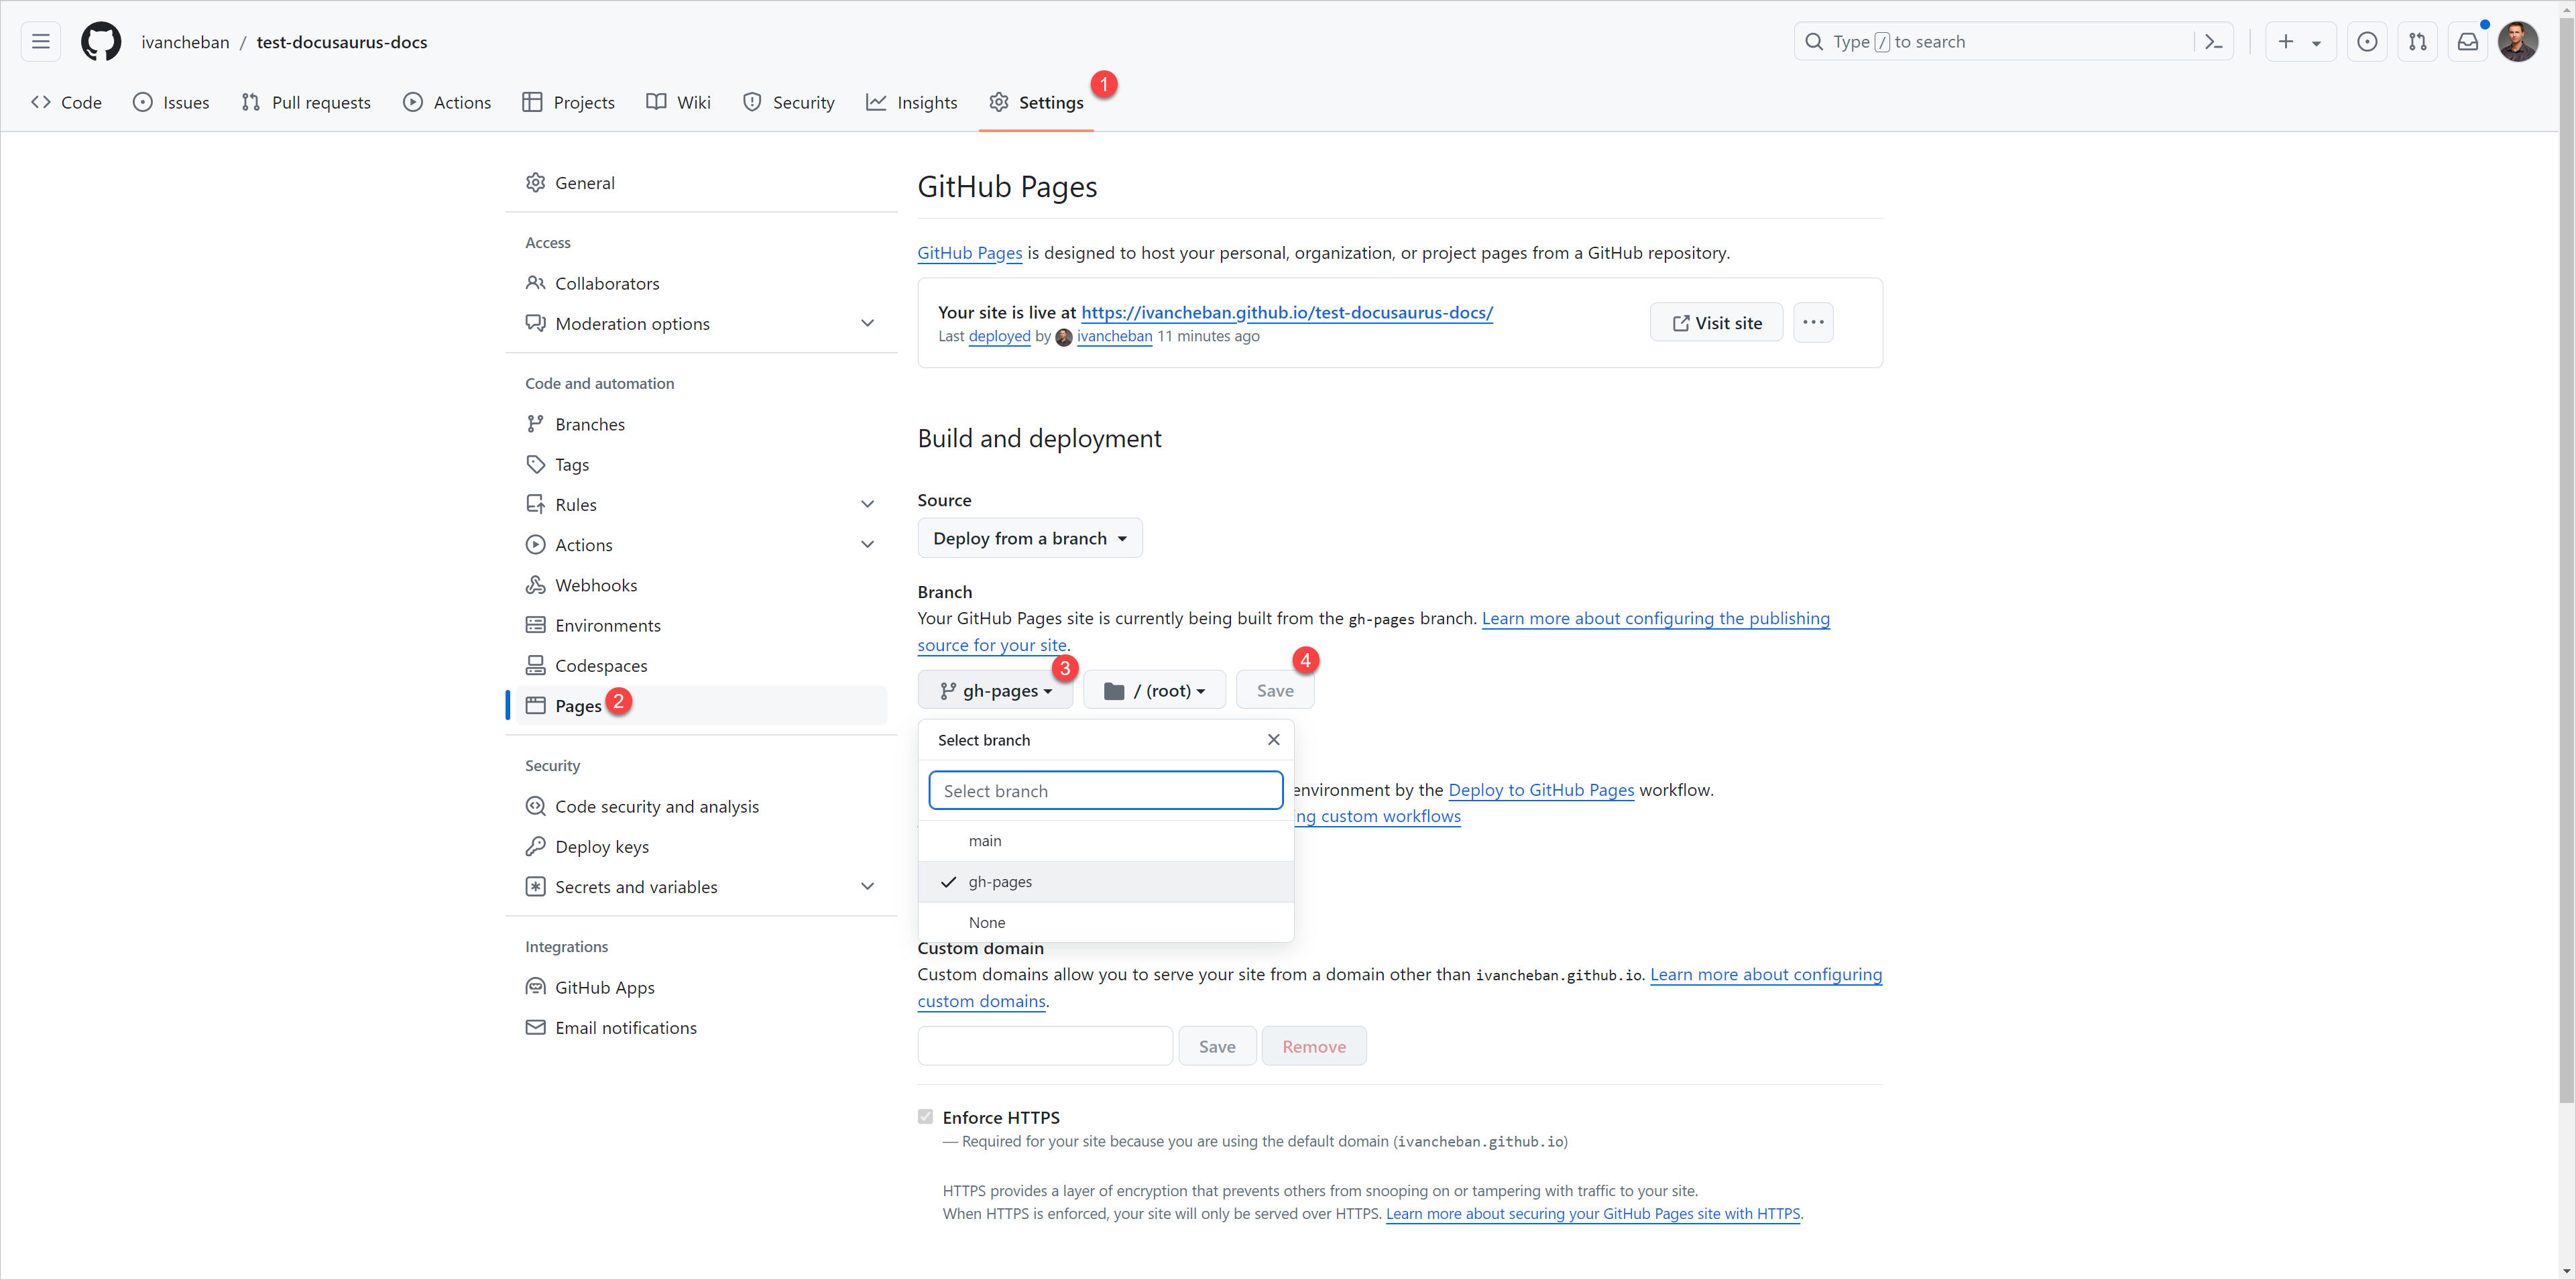Toggle the Enforce HTTPS checkbox

(x=926, y=1117)
